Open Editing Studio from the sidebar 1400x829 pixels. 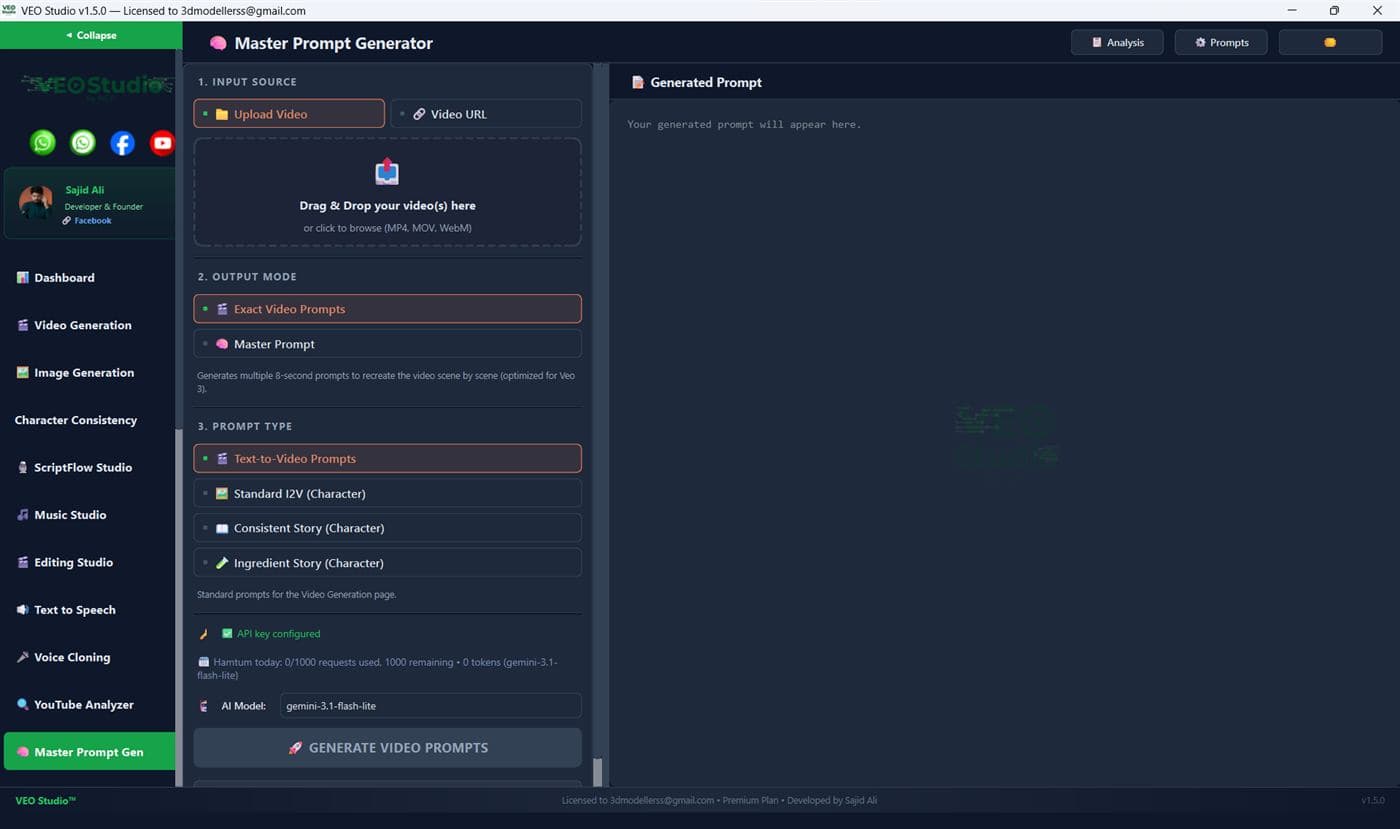tap(88, 562)
